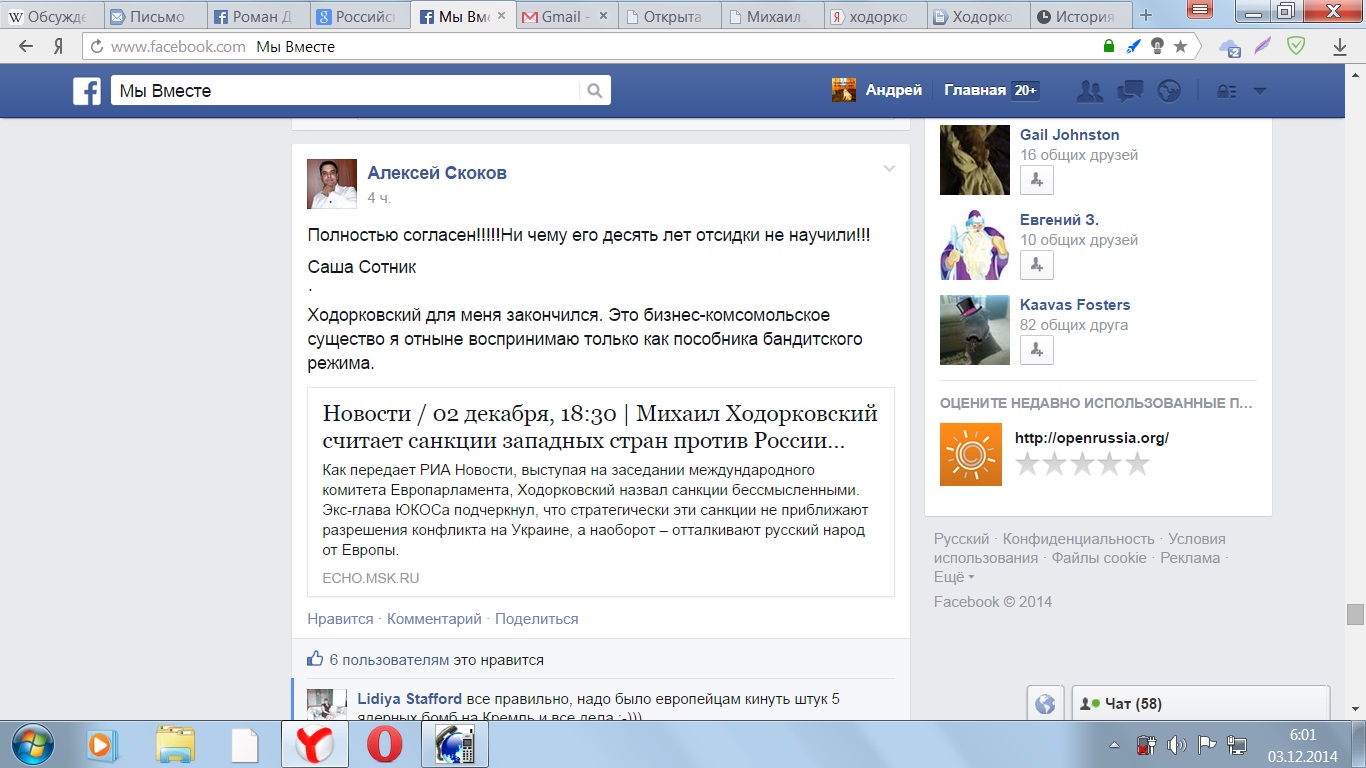Switch to the 'История' tab
This screenshot has height=768, width=1366.
coord(1082,16)
